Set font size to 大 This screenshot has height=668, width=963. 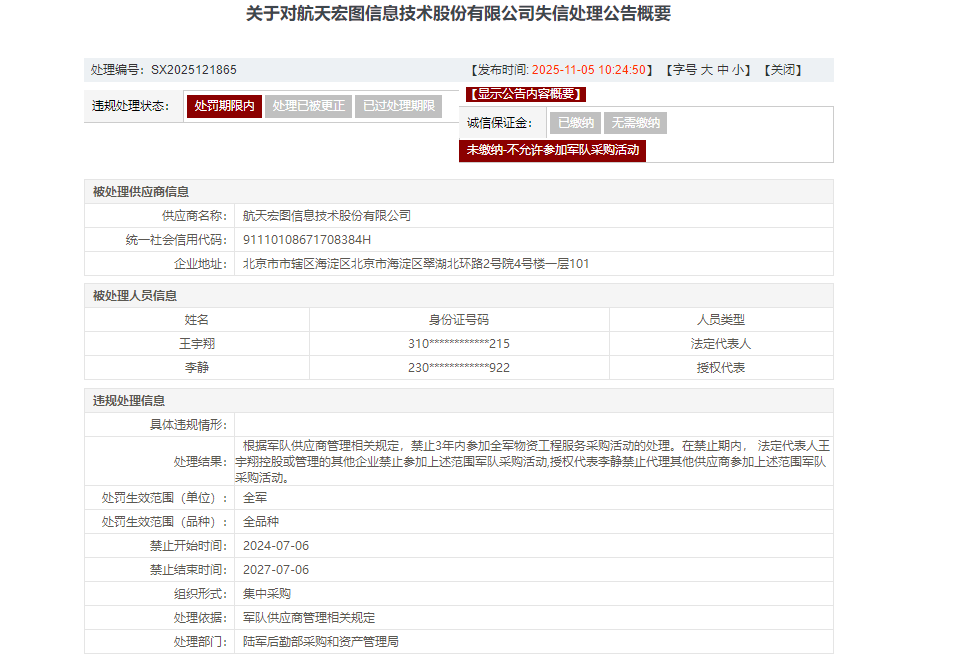[x=707, y=70]
